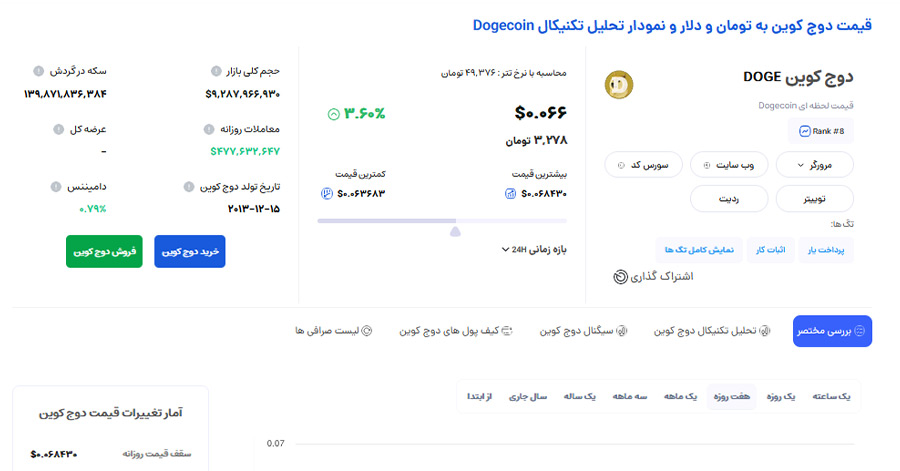Click icon next to سیگنال دوج کوین
The image size is (900, 471).
click(622, 331)
